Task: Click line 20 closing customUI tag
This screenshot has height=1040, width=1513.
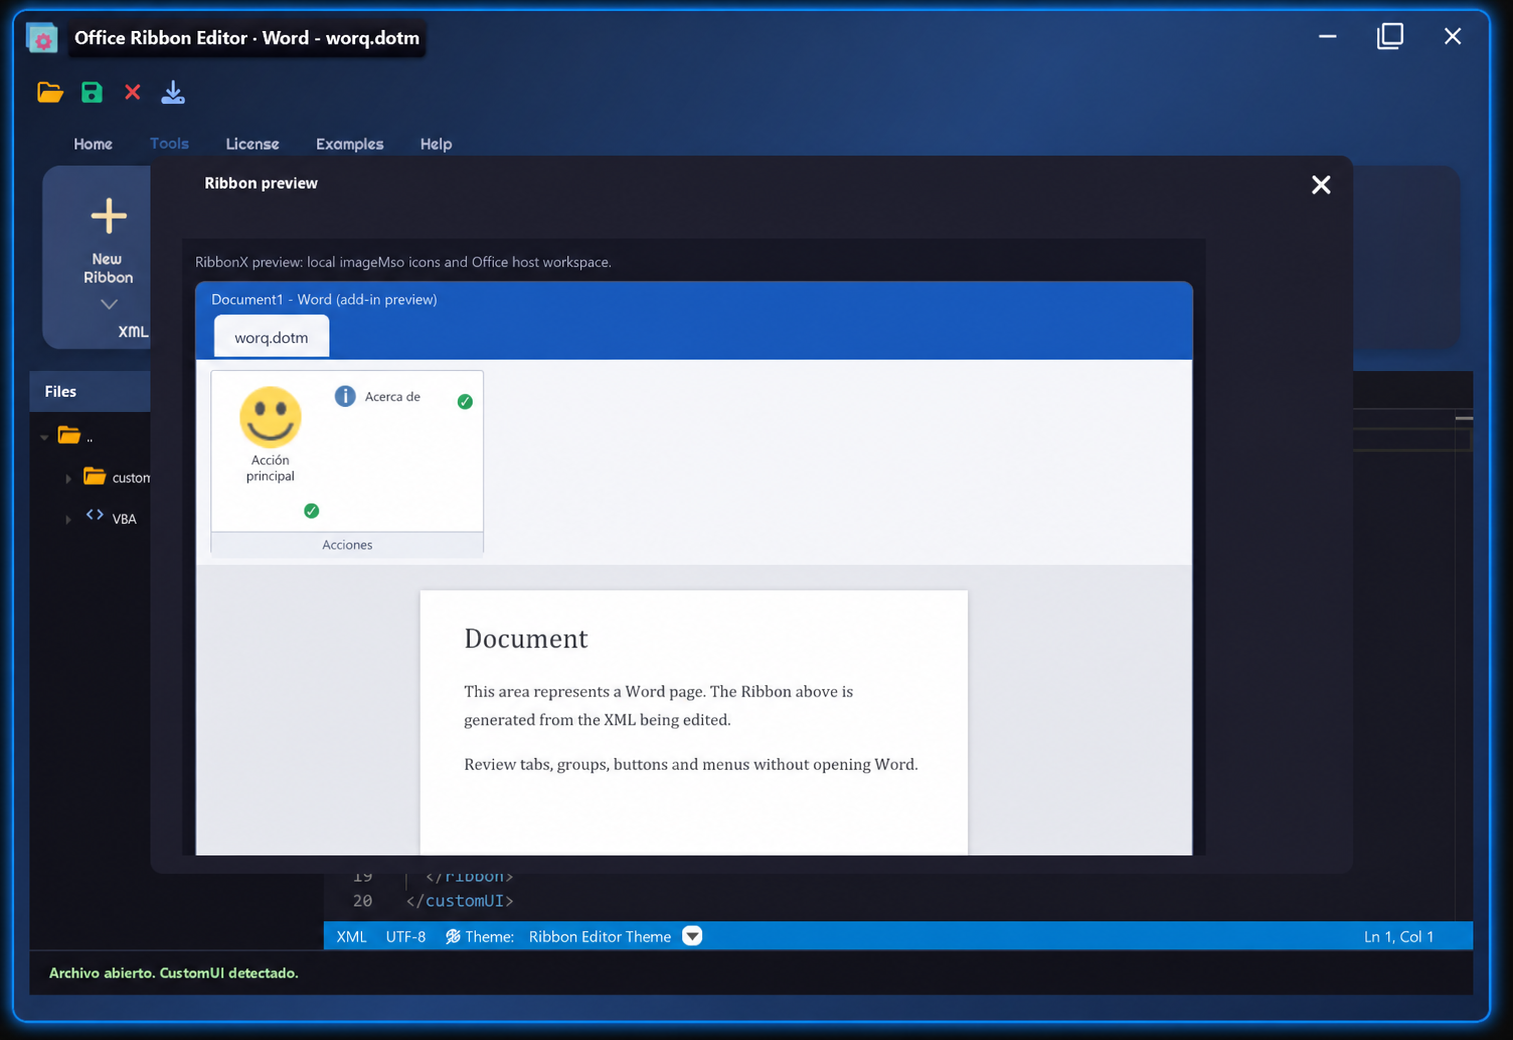Action: tap(460, 901)
